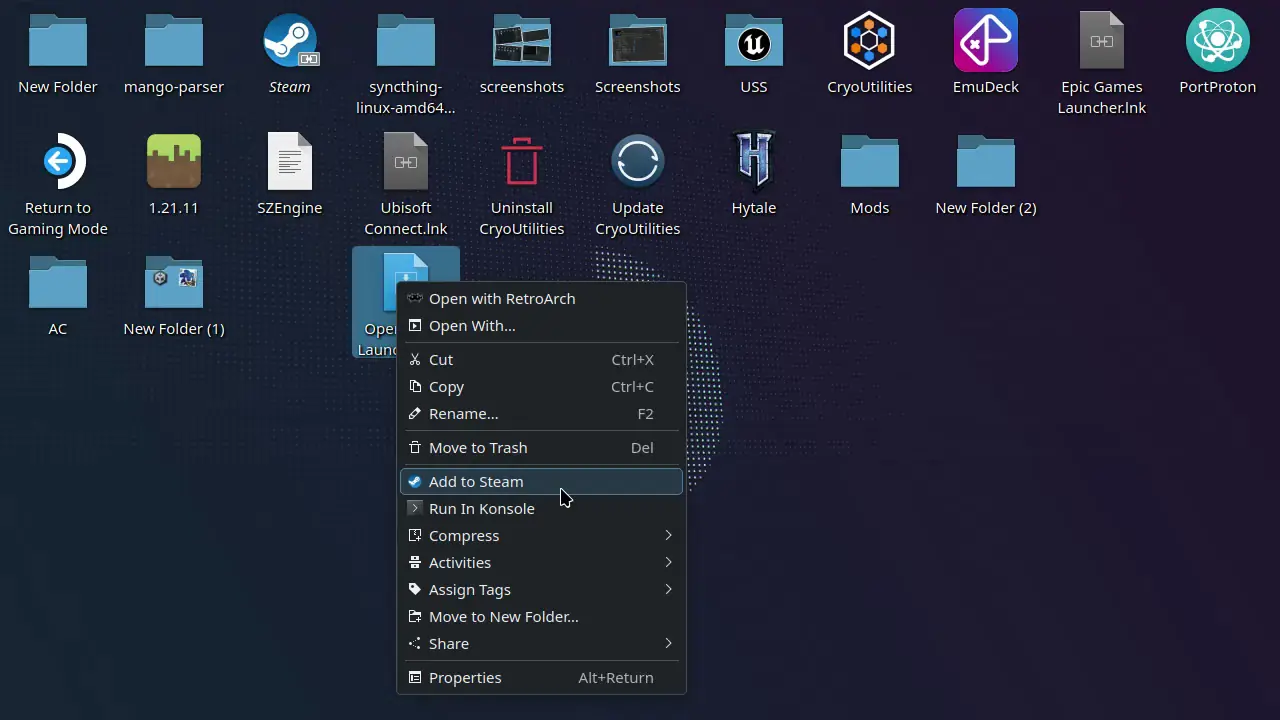Screen dimensions: 1280x720
Task: Launch PortProton
Action: (1217, 40)
